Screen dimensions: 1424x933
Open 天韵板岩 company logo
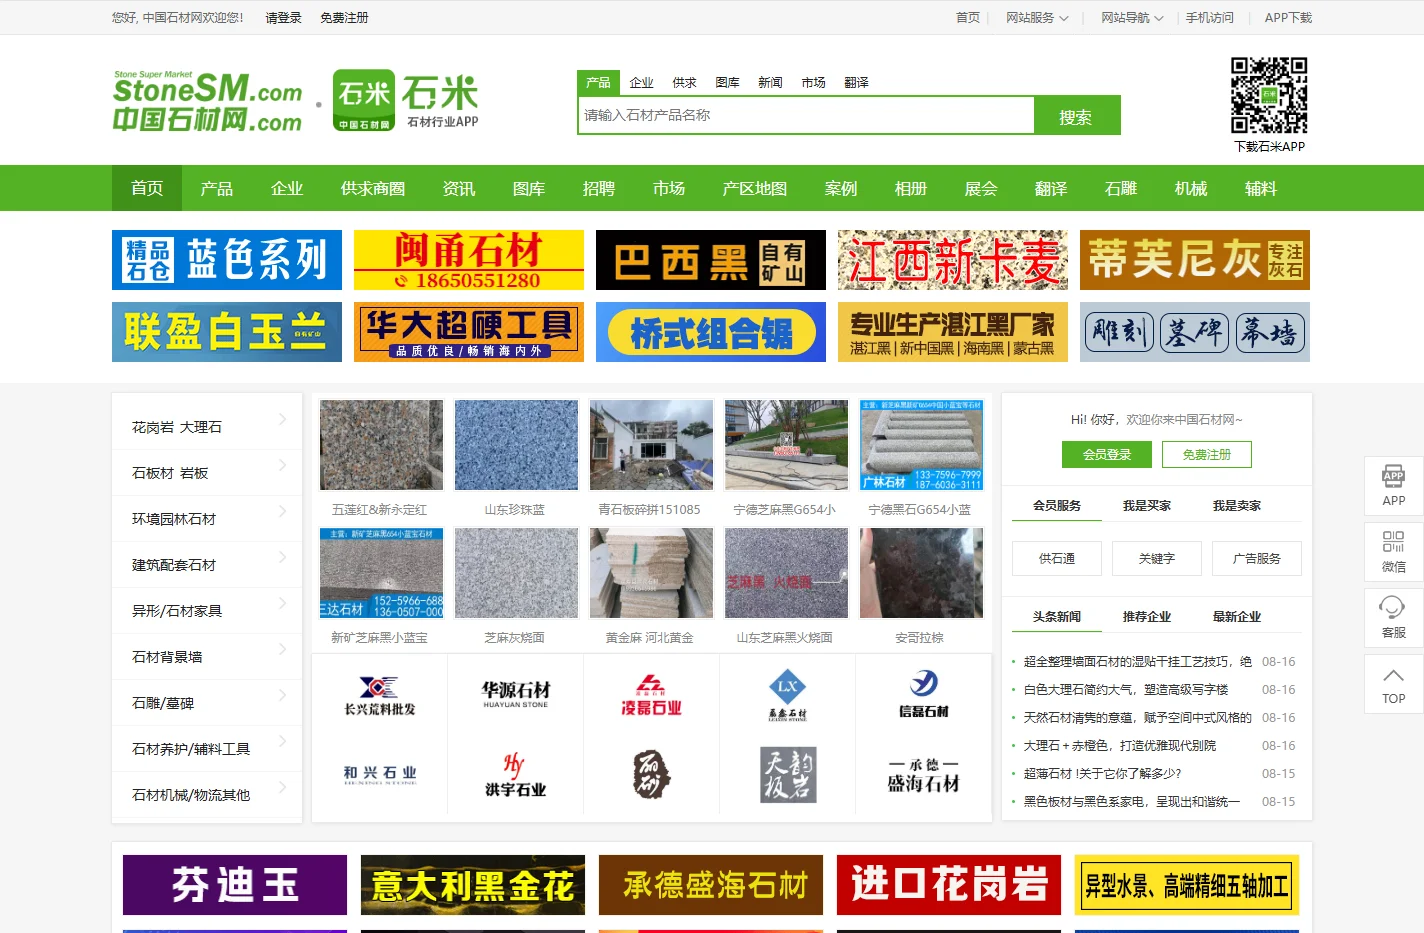click(788, 774)
